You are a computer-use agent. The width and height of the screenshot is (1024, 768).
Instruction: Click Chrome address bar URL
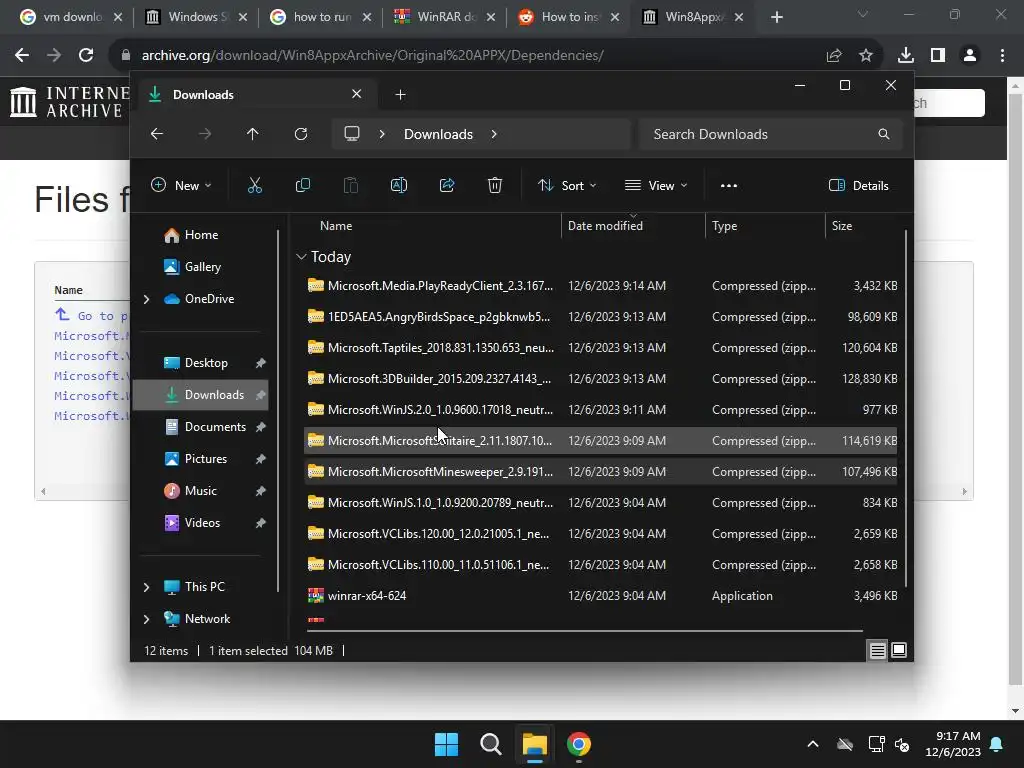point(372,56)
